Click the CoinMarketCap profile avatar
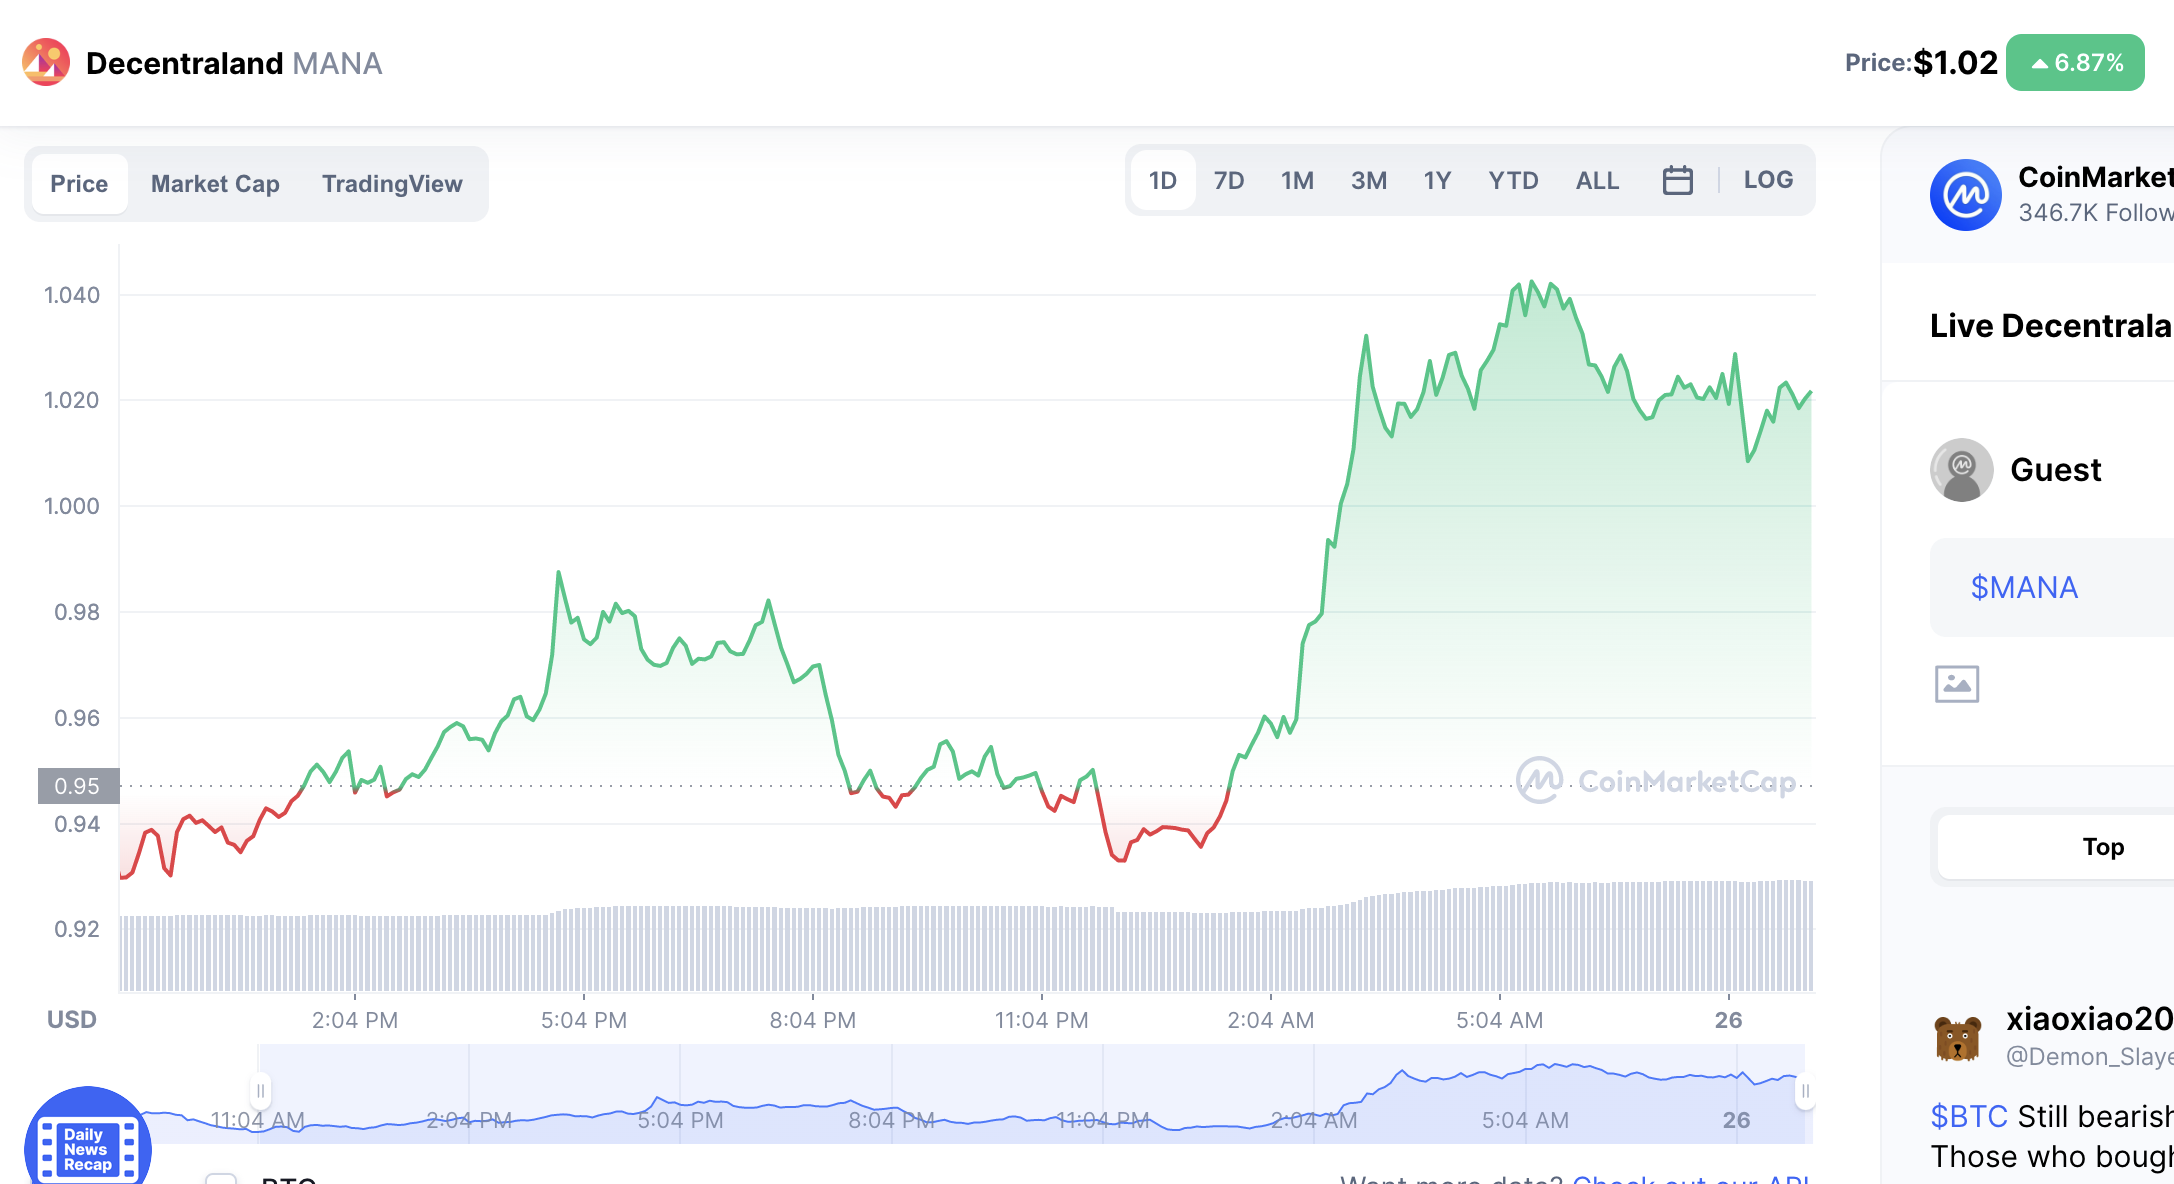The height and width of the screenshot is (1184, 2174). pyautogui.click(x=1965, y=194)
